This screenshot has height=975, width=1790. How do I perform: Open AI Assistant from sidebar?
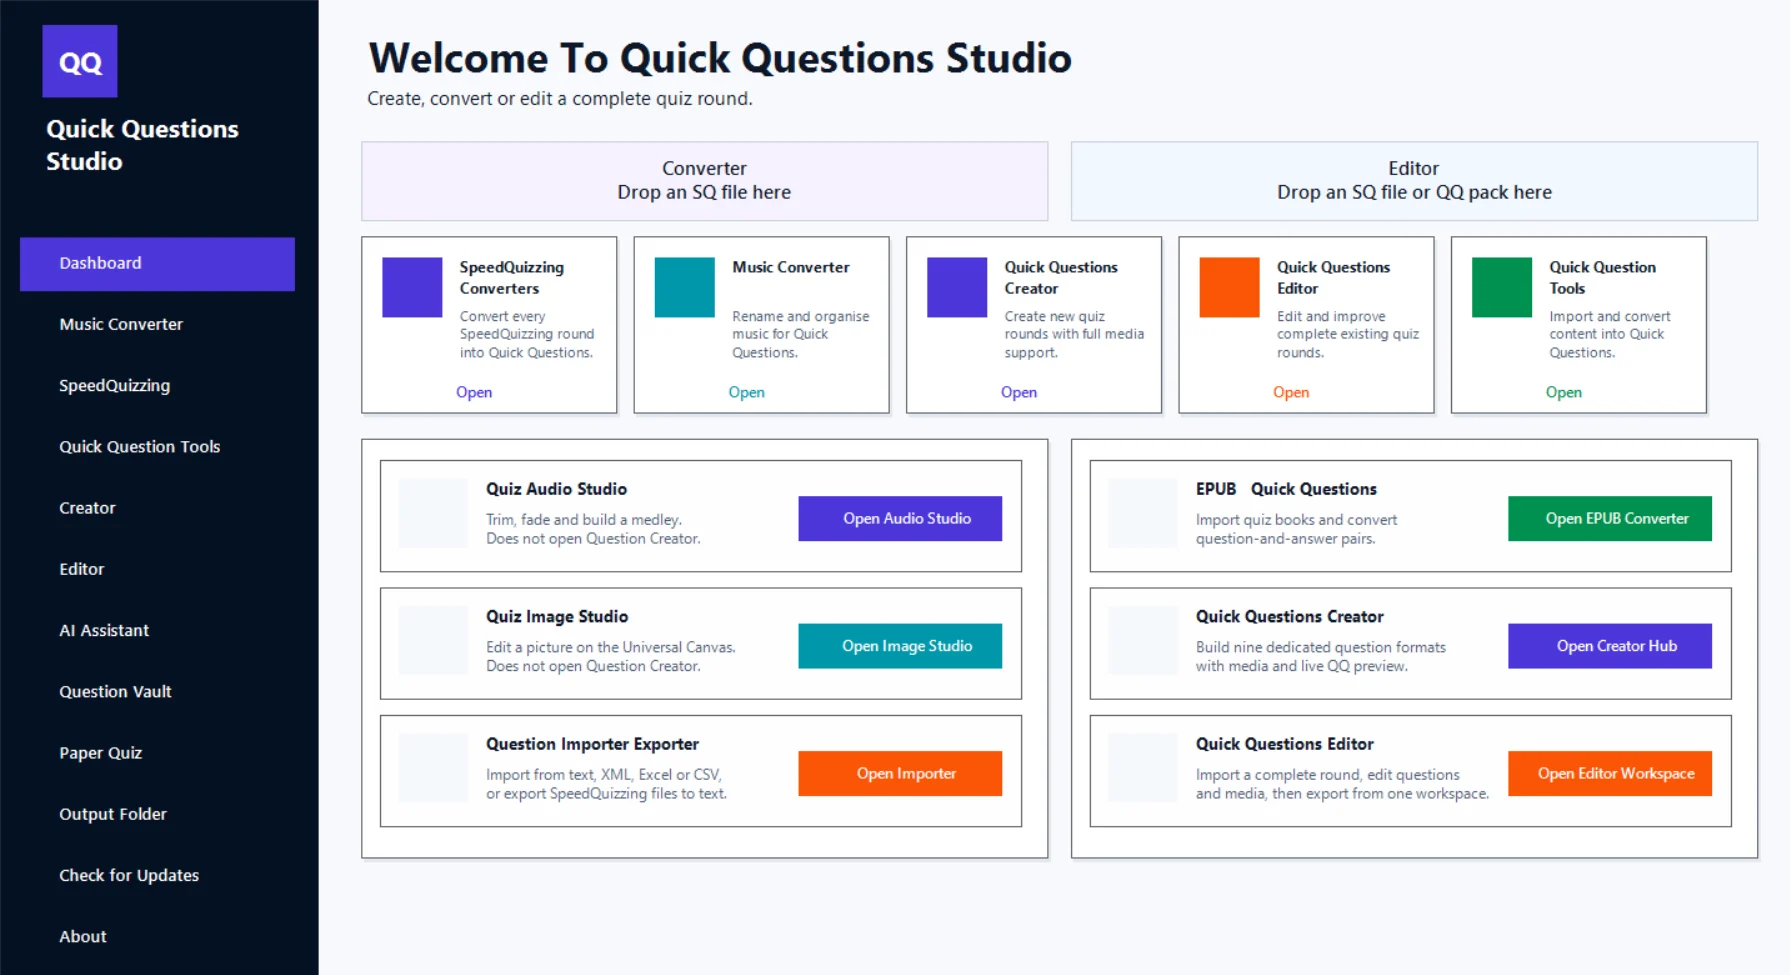[157, 631]
